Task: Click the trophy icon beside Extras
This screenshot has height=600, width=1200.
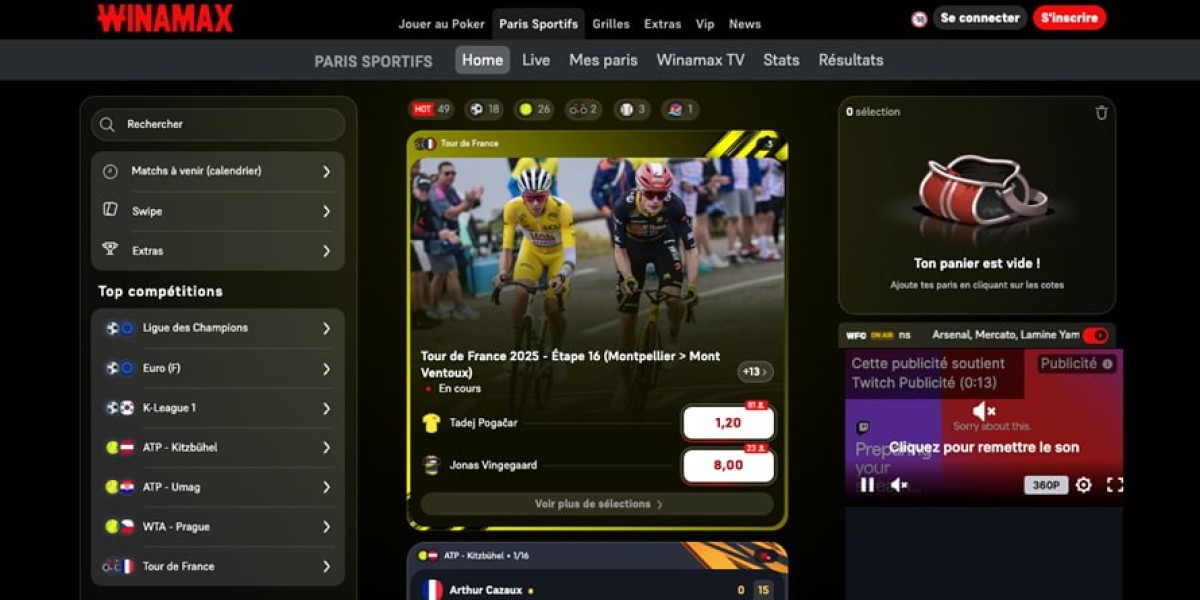Action: pyautogui.click(x=111, y=250)
